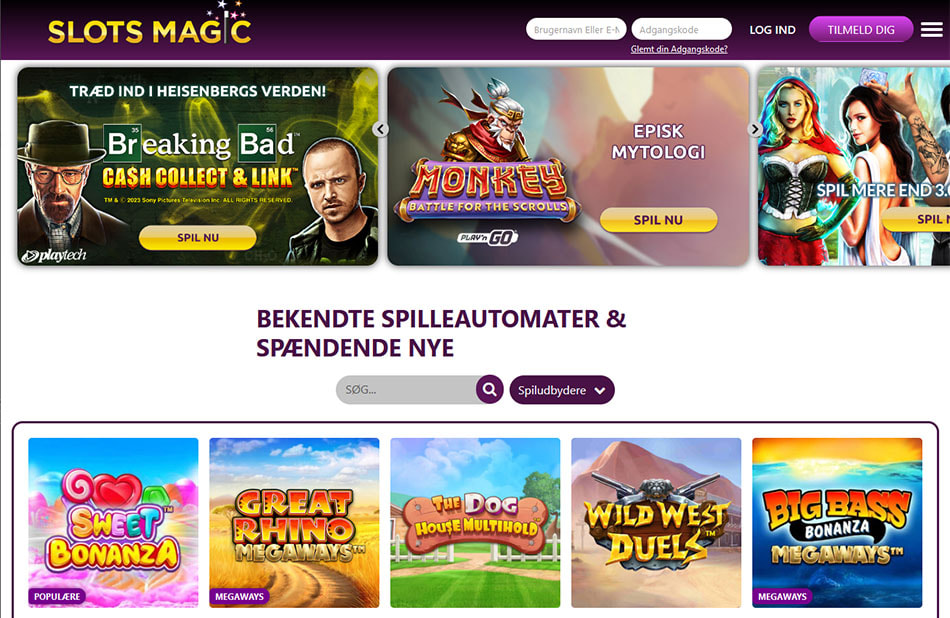Click the magnifying glass search icon

[x=490, y=390]
